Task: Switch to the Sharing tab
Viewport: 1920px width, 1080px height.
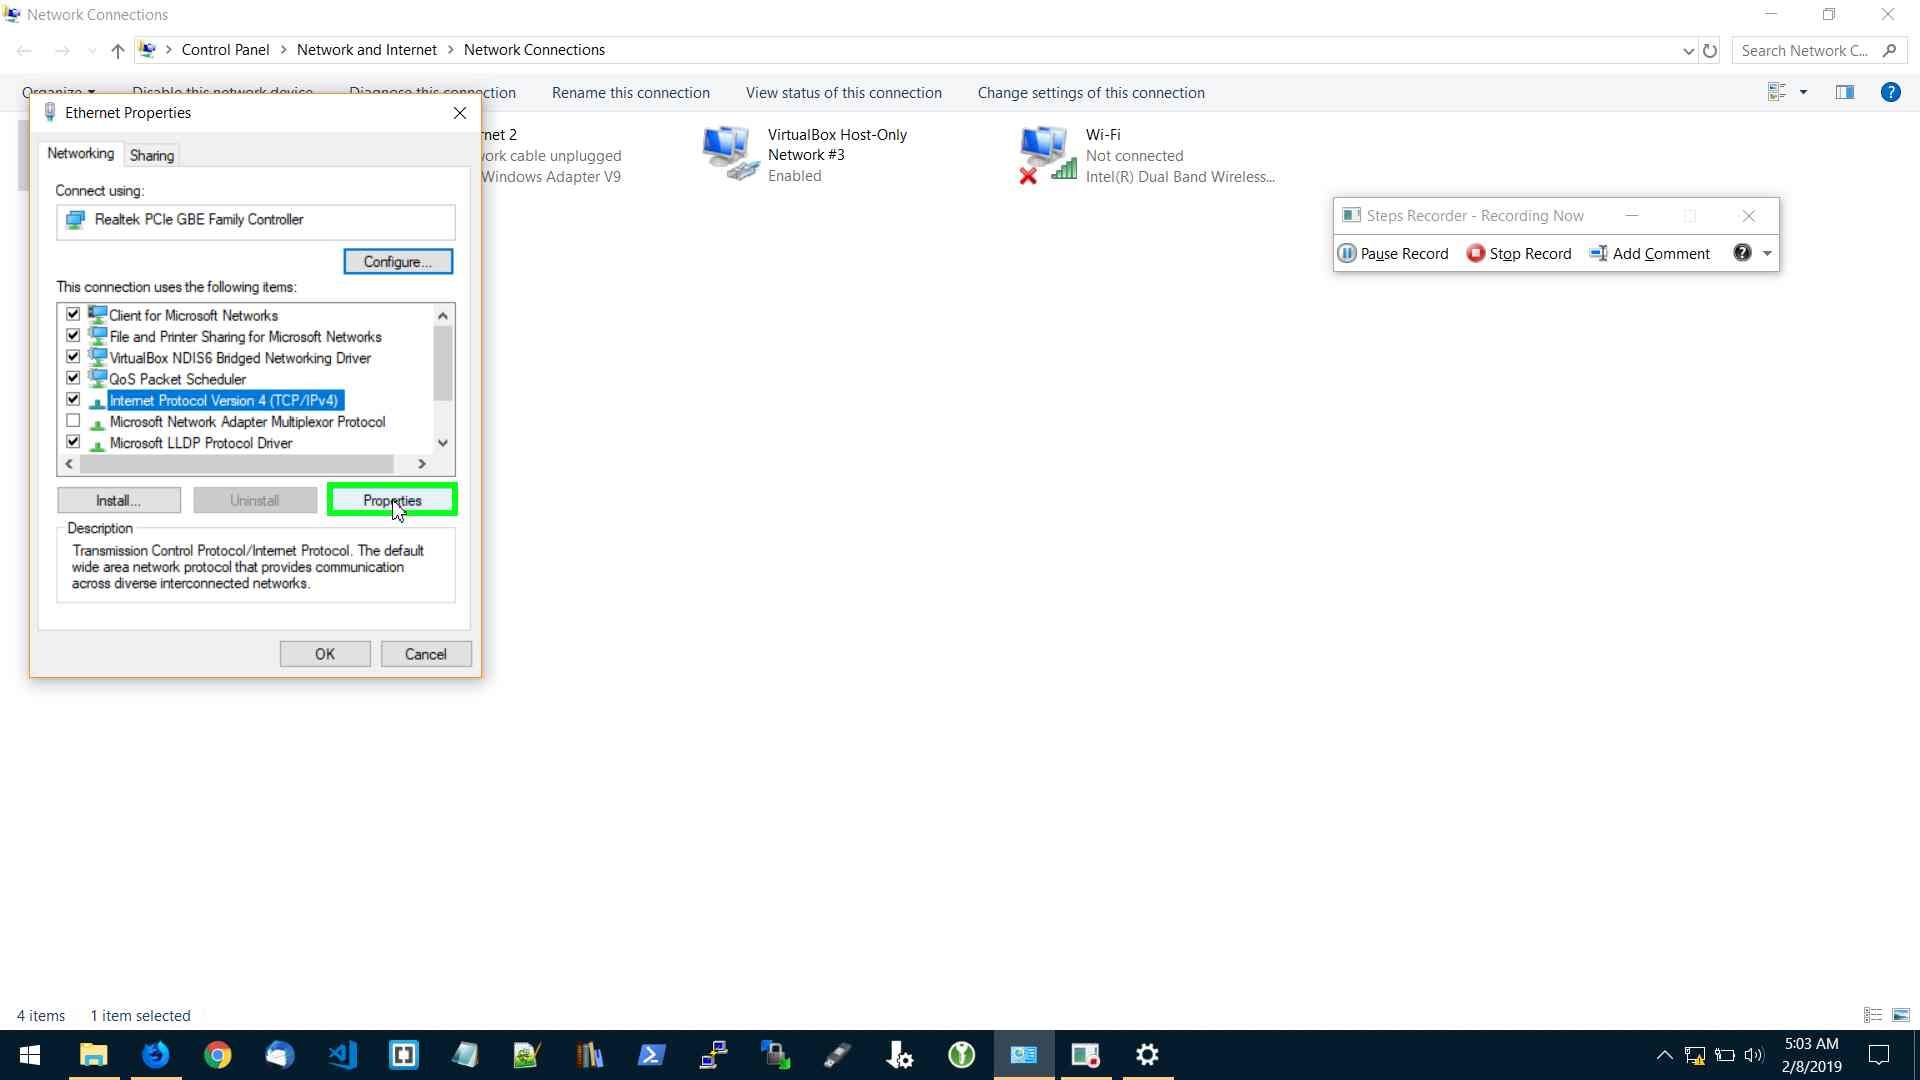Action: (152, 155)
